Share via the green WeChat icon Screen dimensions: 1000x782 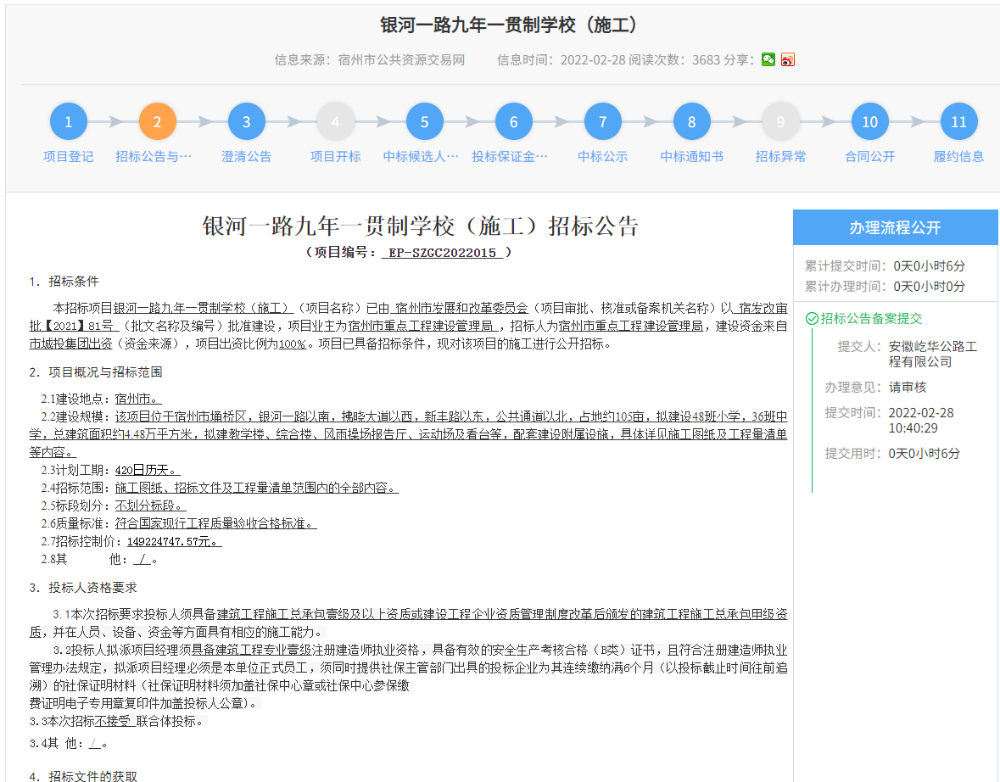tap(768, 59)
